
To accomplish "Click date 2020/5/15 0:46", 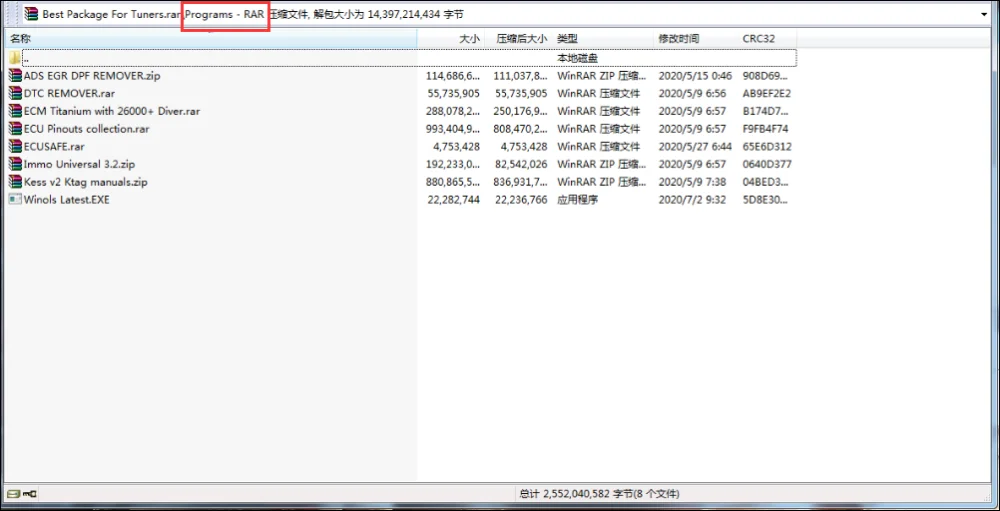I will pyautogui.click(x=695, y=75).
